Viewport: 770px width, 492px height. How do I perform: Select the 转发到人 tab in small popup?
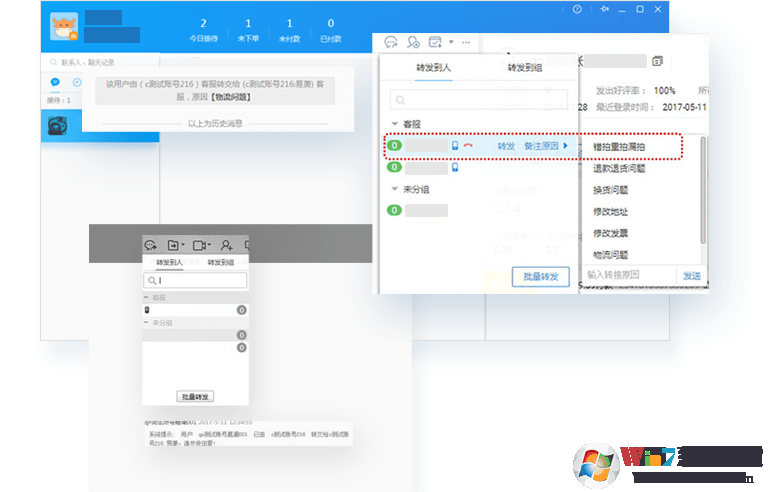click(x=169, y=262)
